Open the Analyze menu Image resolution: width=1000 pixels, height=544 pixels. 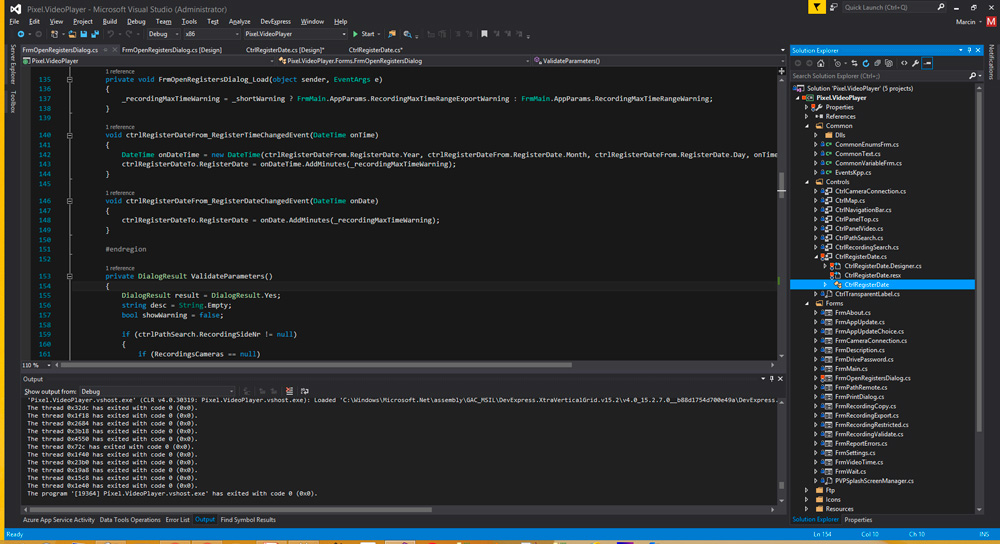(239, 22)
